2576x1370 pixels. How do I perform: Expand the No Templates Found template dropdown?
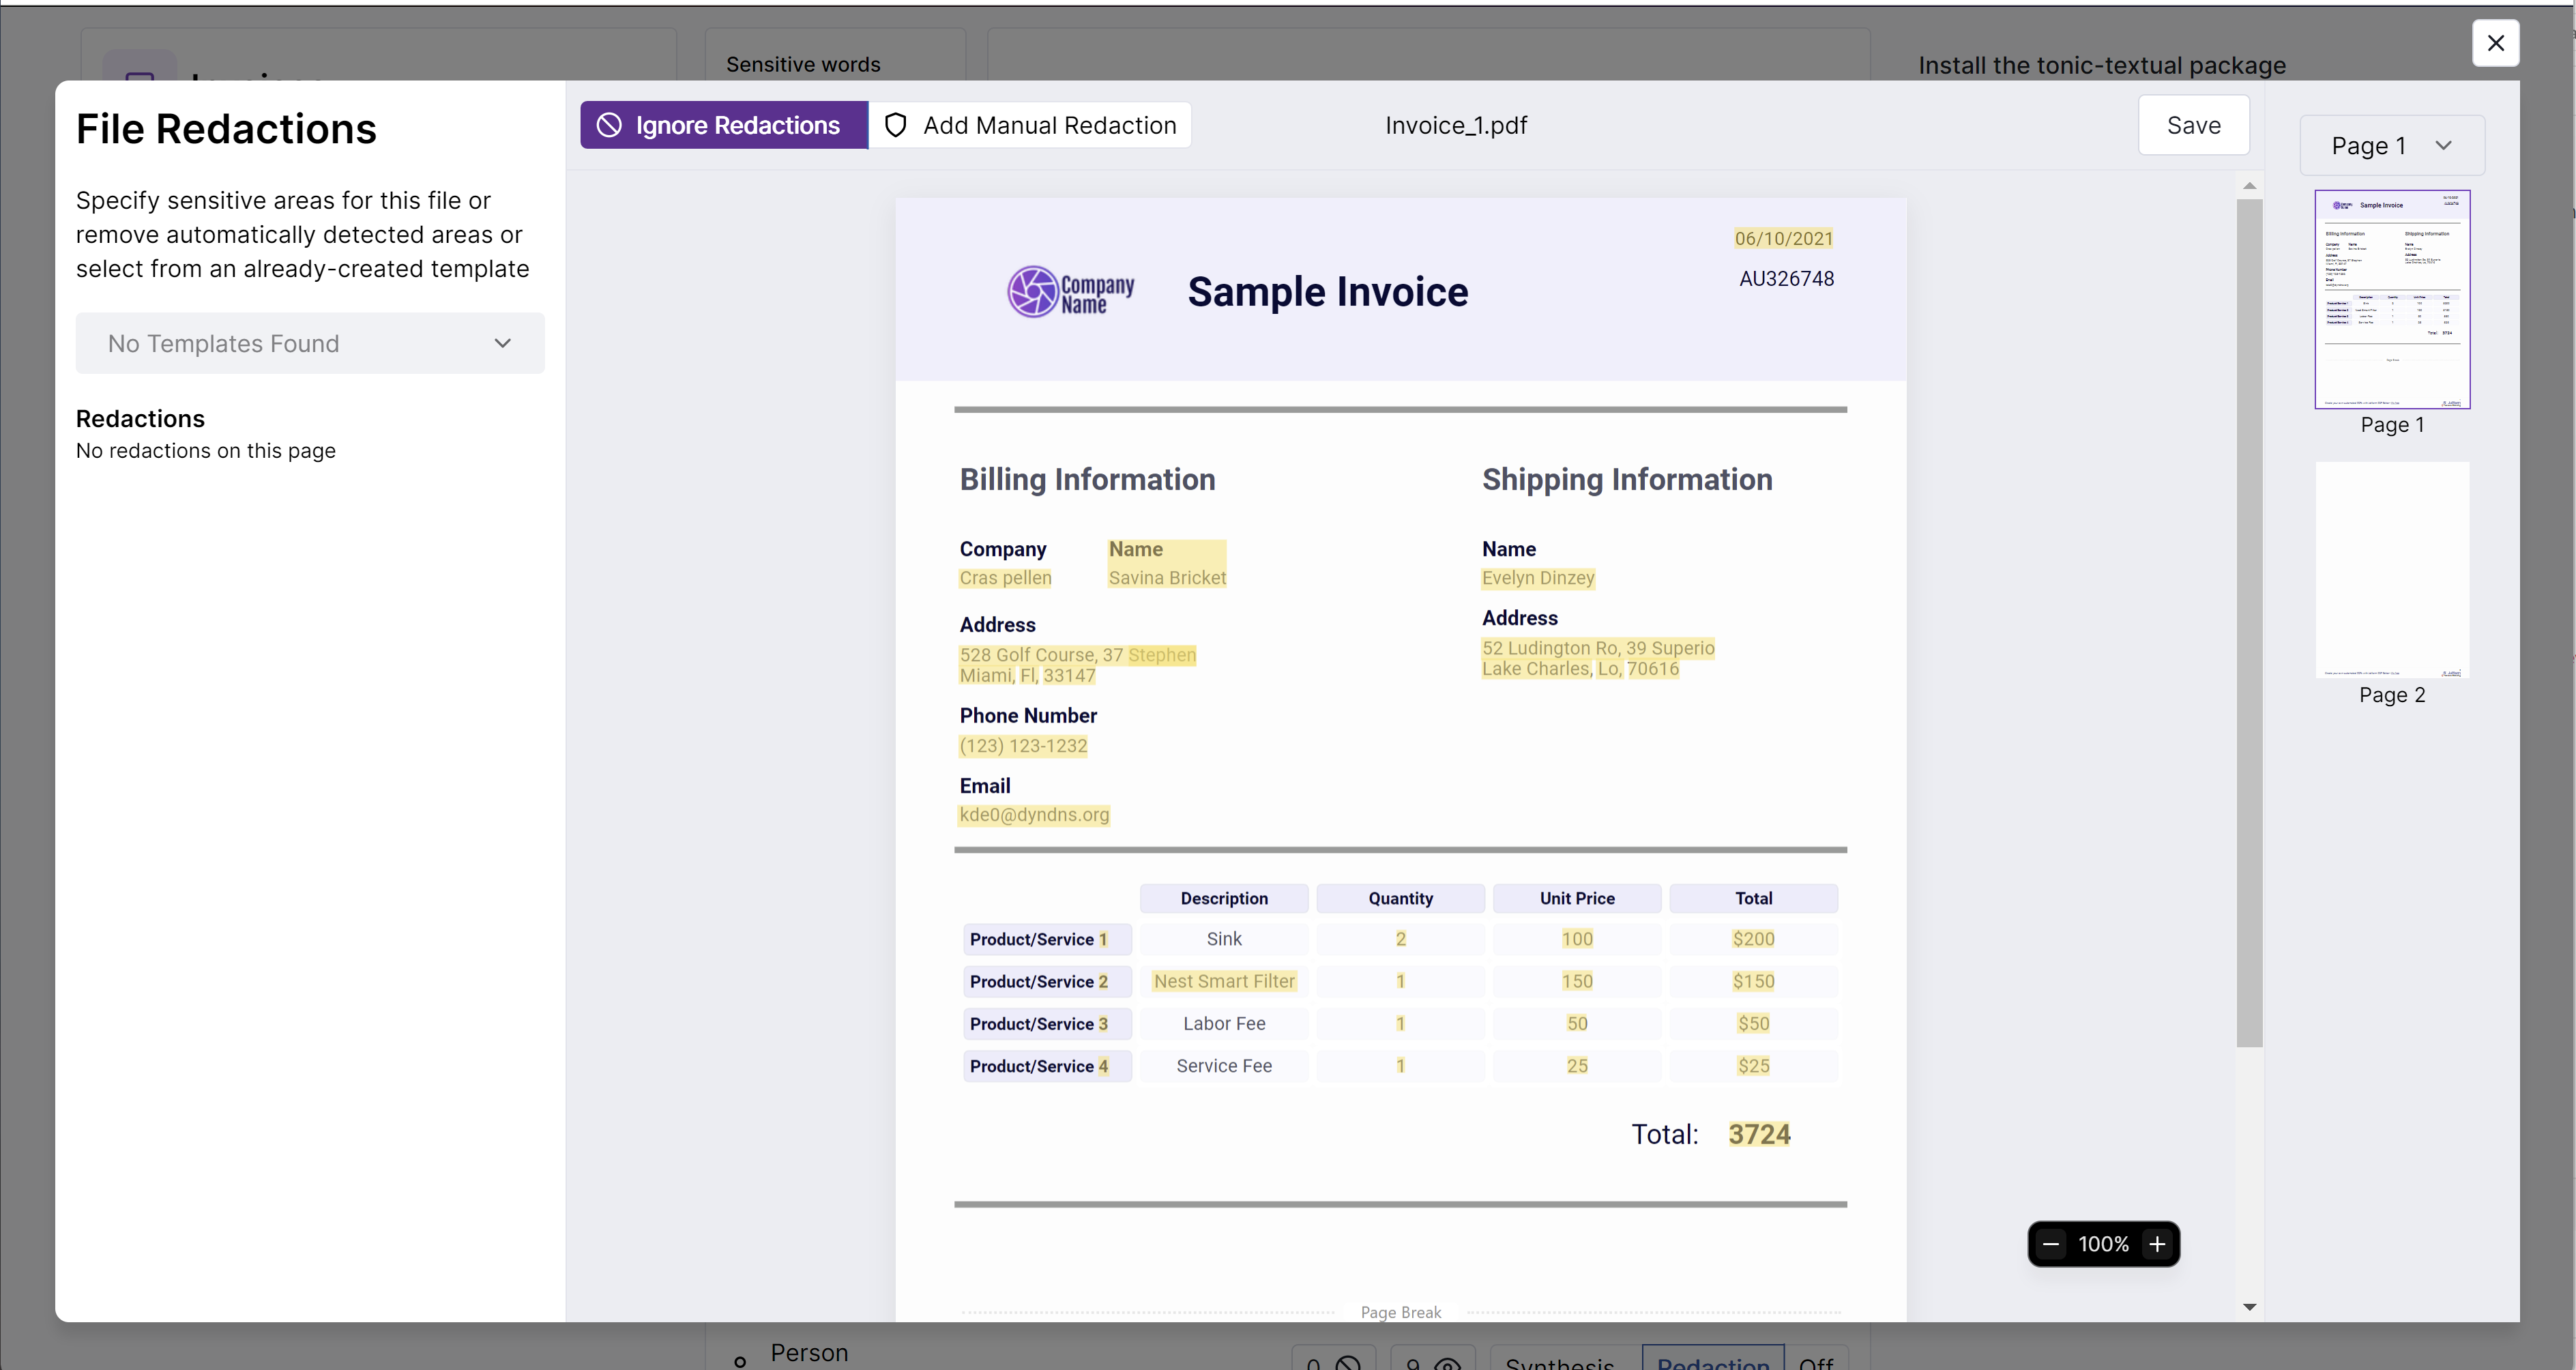[309, 343]
